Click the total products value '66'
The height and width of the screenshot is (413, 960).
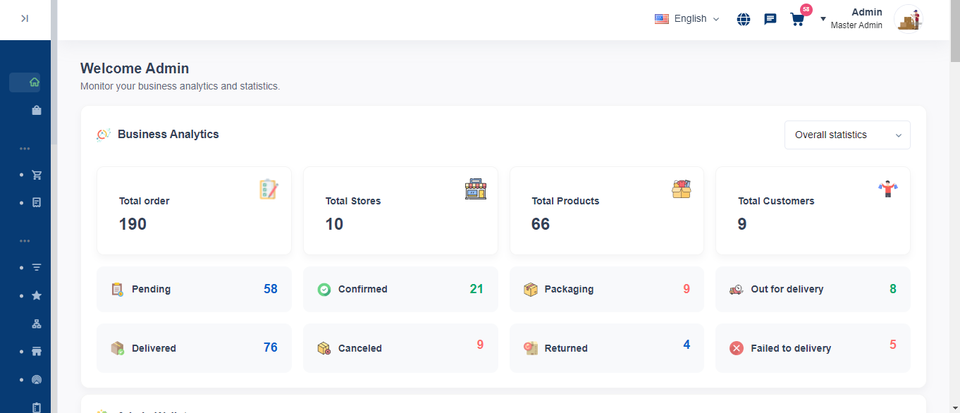[541, 224]
